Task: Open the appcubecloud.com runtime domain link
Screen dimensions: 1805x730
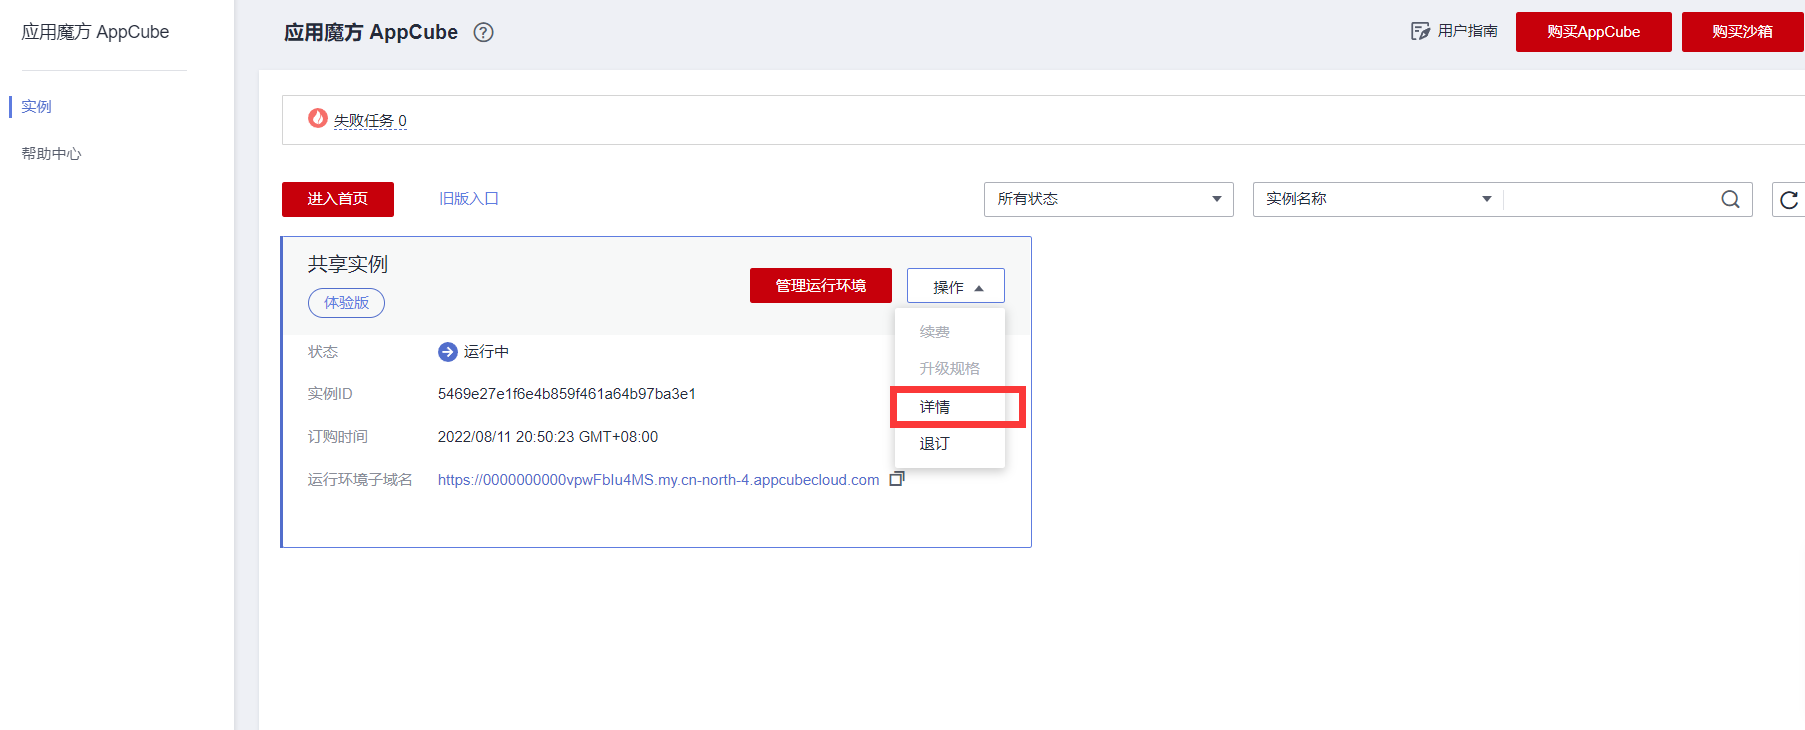Action: click(658, 480)
